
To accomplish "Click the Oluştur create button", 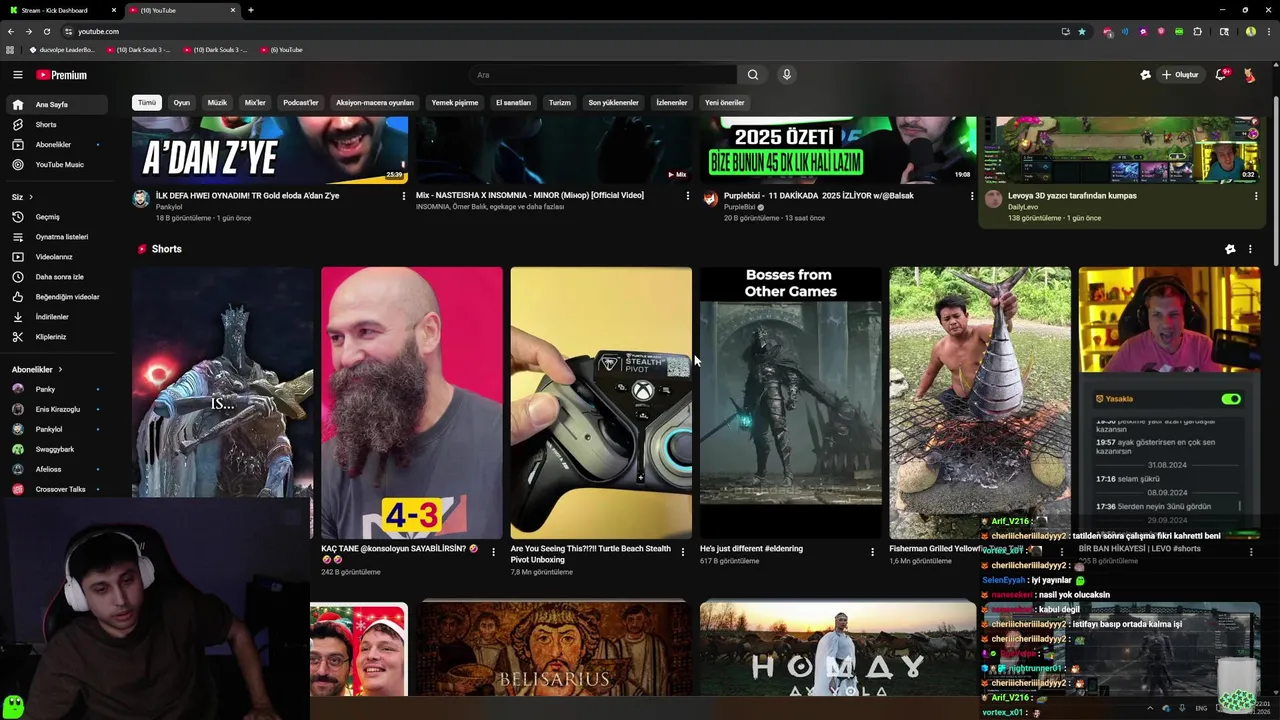I will 1181,75.
